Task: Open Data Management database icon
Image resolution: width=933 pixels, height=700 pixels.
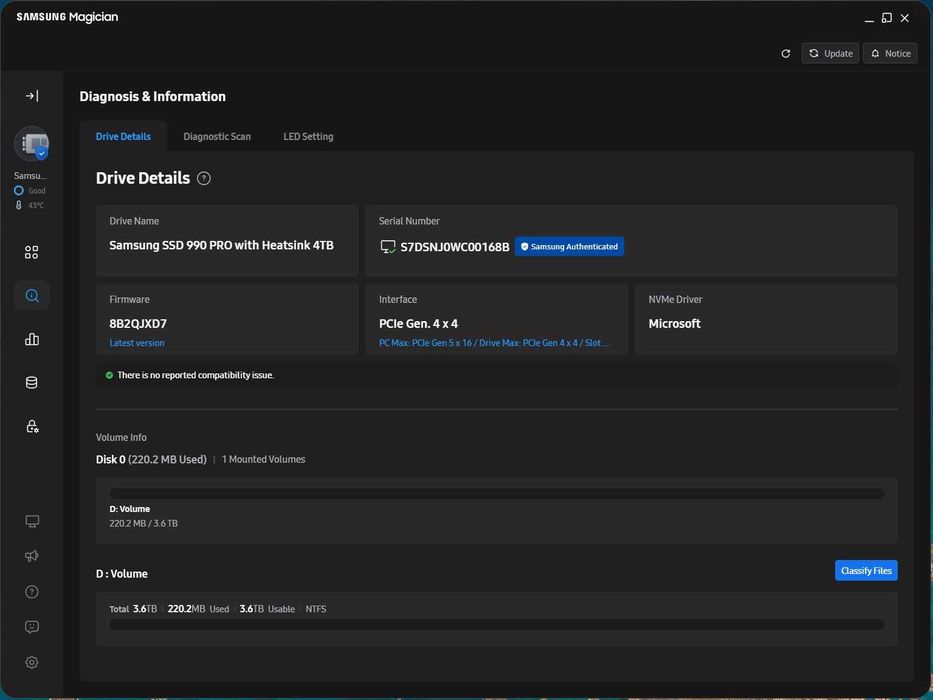Action: [x=32, y=383]
